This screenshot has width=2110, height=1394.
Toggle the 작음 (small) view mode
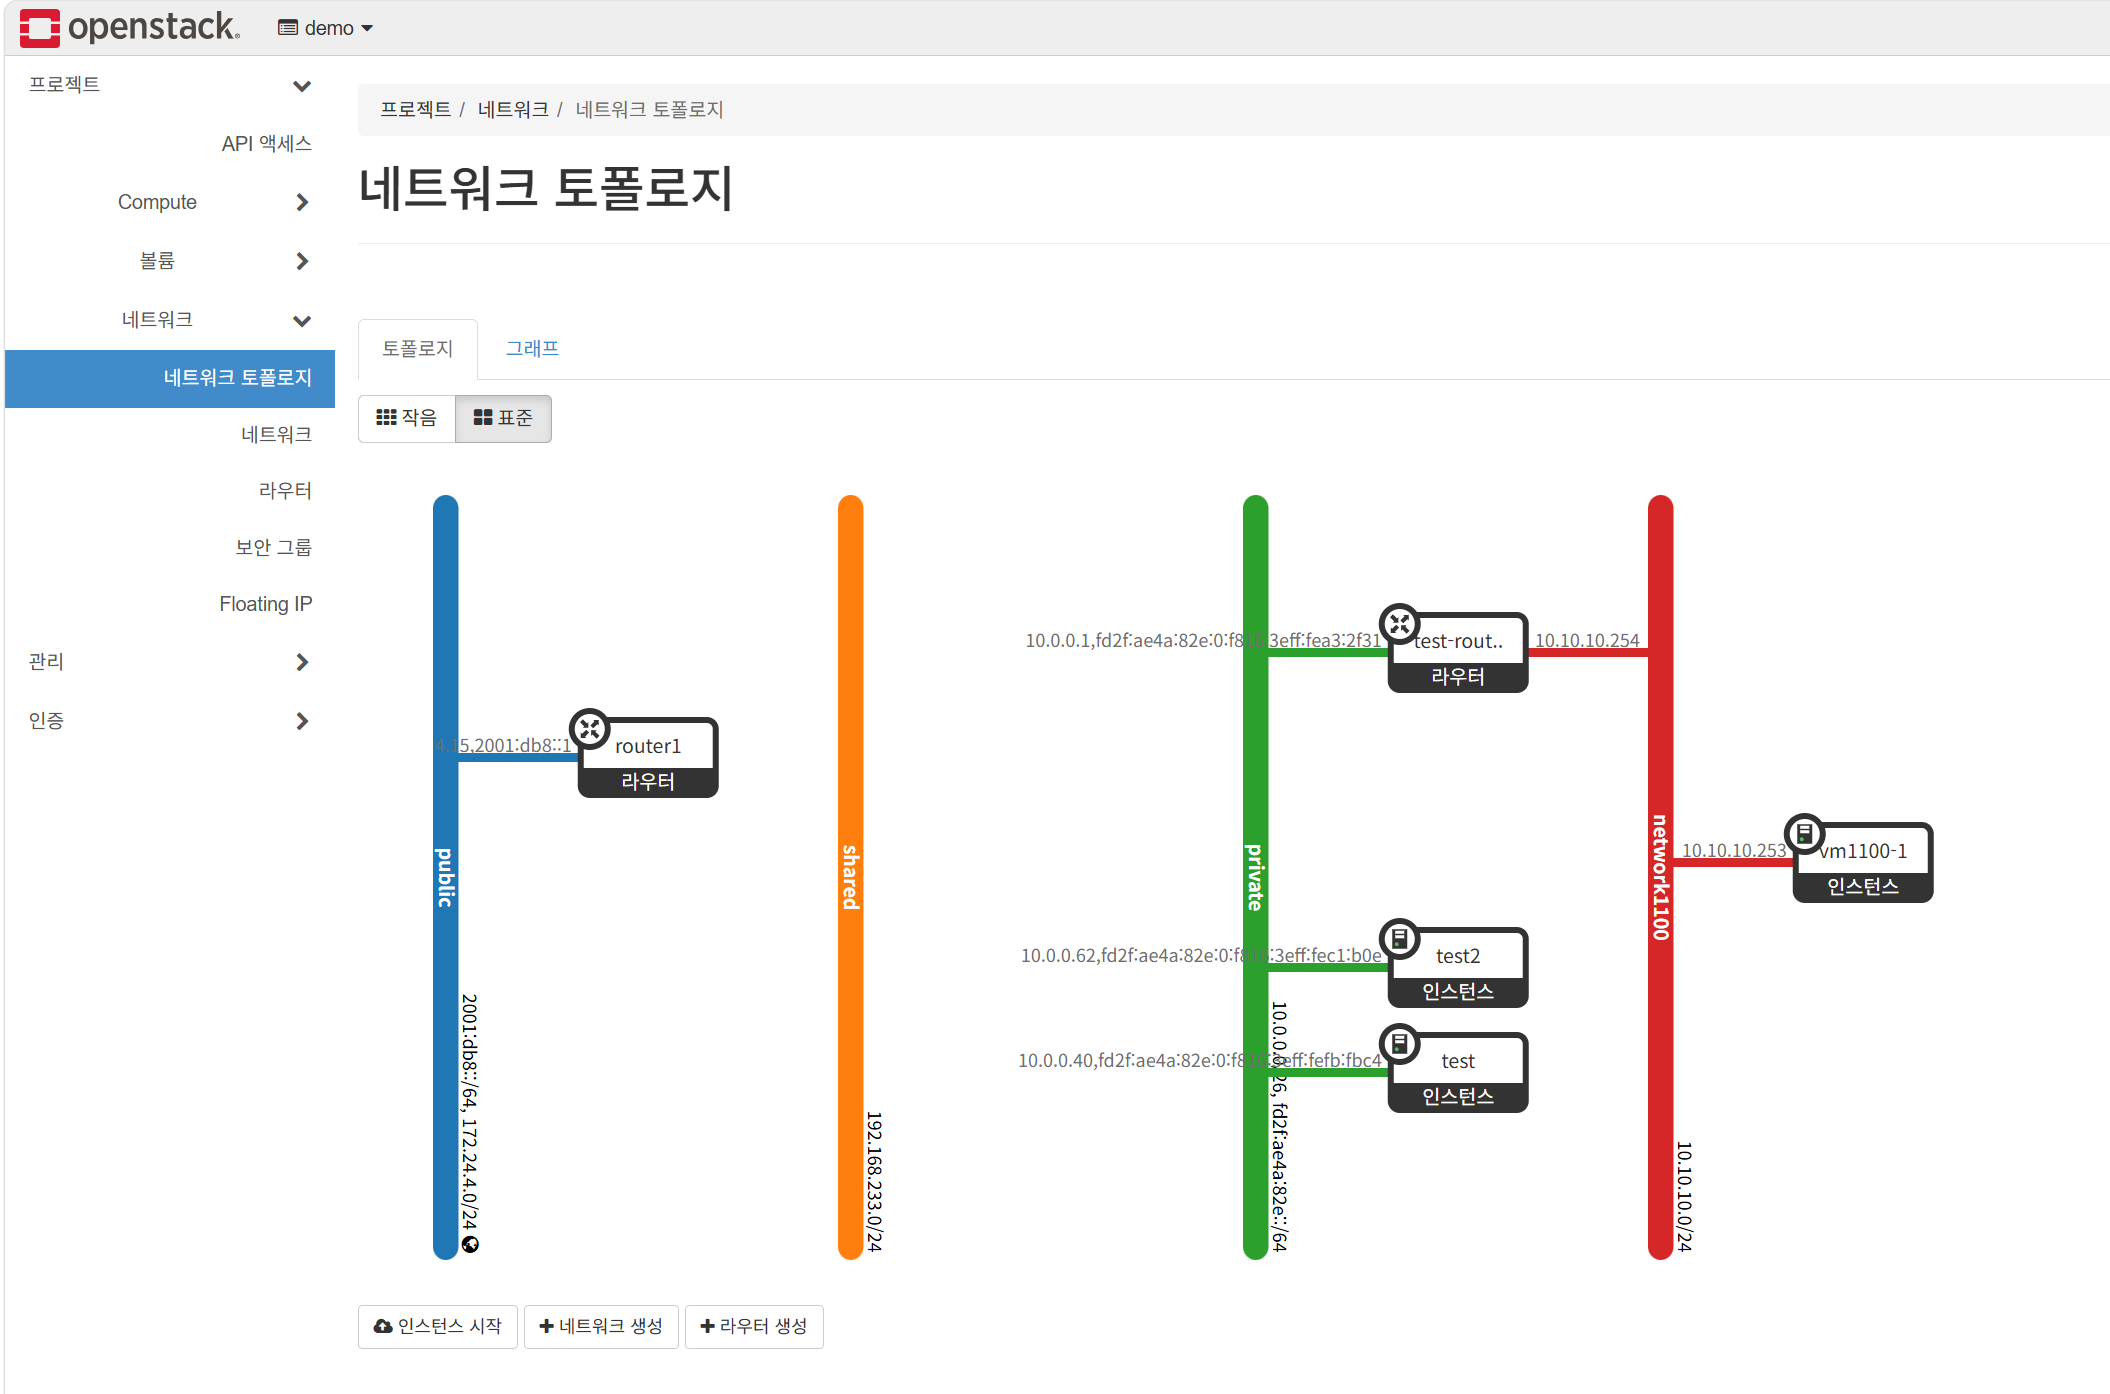click(406, 418)
